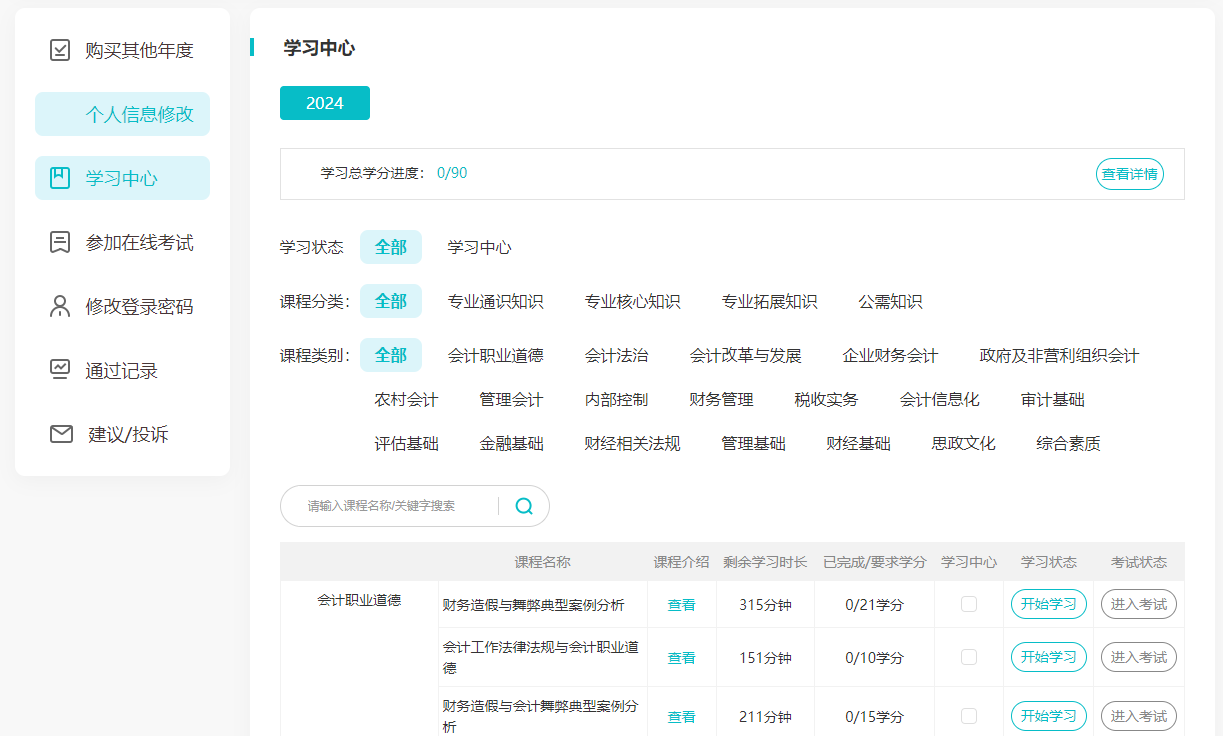Click the 通过记录 chart icon
The height and width of the screenshot is (736, 1223).
click(x=60, y=370)
